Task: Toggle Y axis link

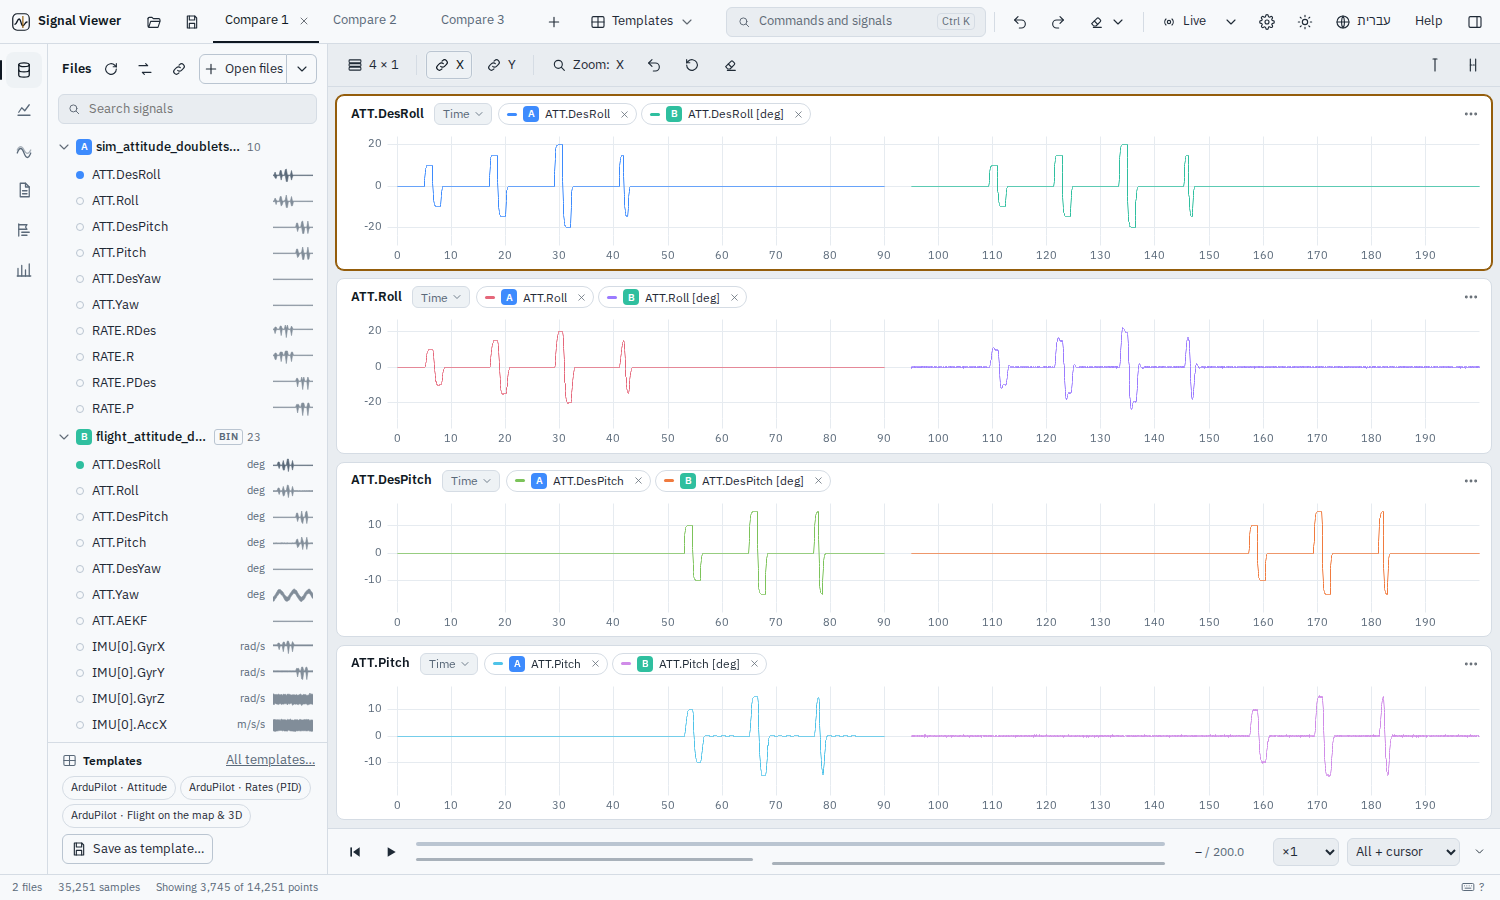Action: tap(502, 65)
